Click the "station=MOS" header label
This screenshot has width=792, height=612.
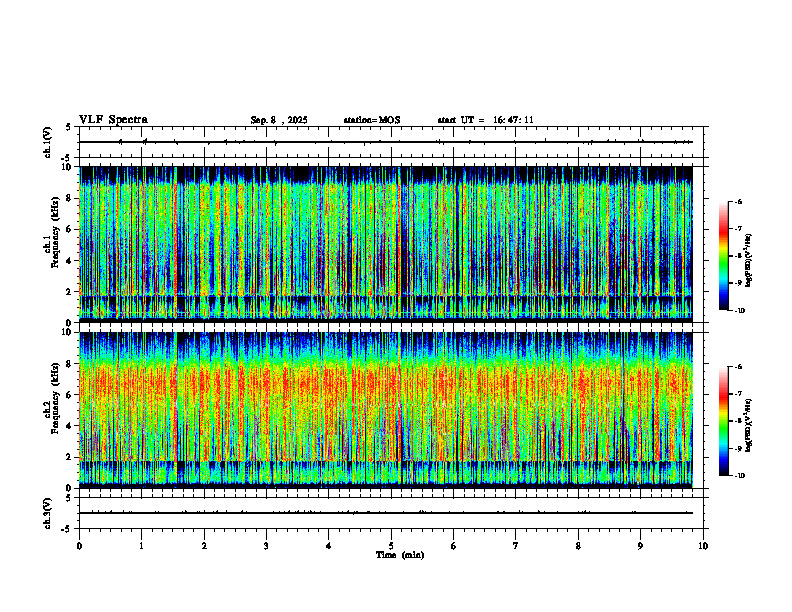tap(372, 120)
